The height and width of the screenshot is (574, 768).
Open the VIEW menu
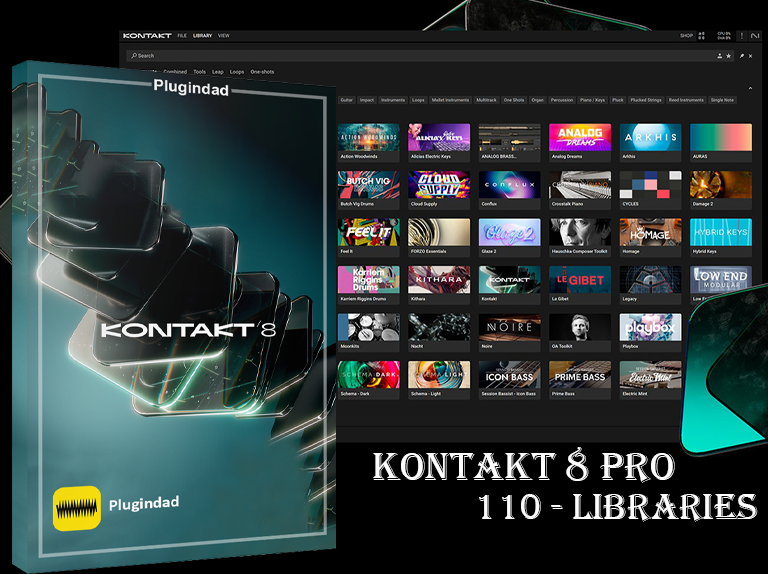point(223,36)
